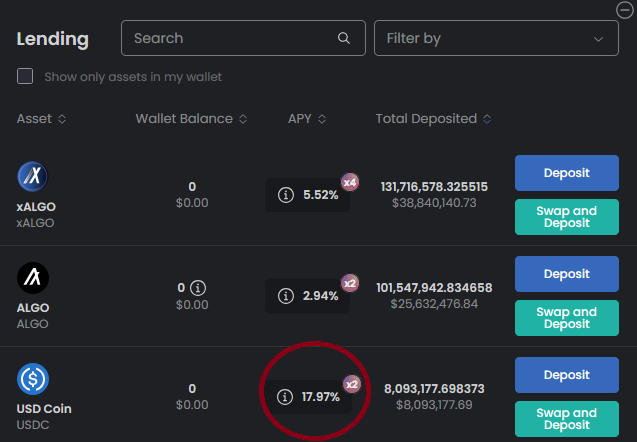Click the 131,716,578.325515 deposited amount
This screenshot has width=637, height=442.
(434, 187)
